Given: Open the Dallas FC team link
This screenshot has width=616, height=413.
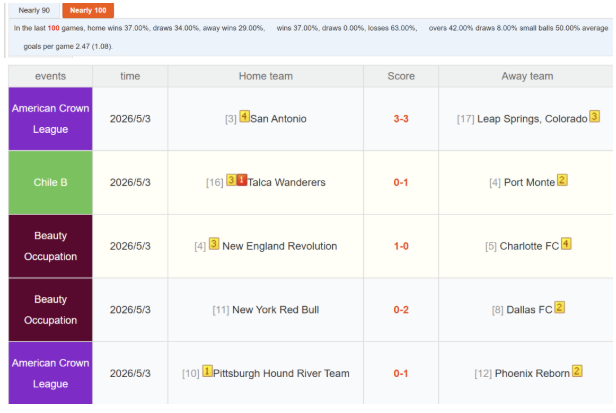Looking at the screenshot, I should (529, 310).
